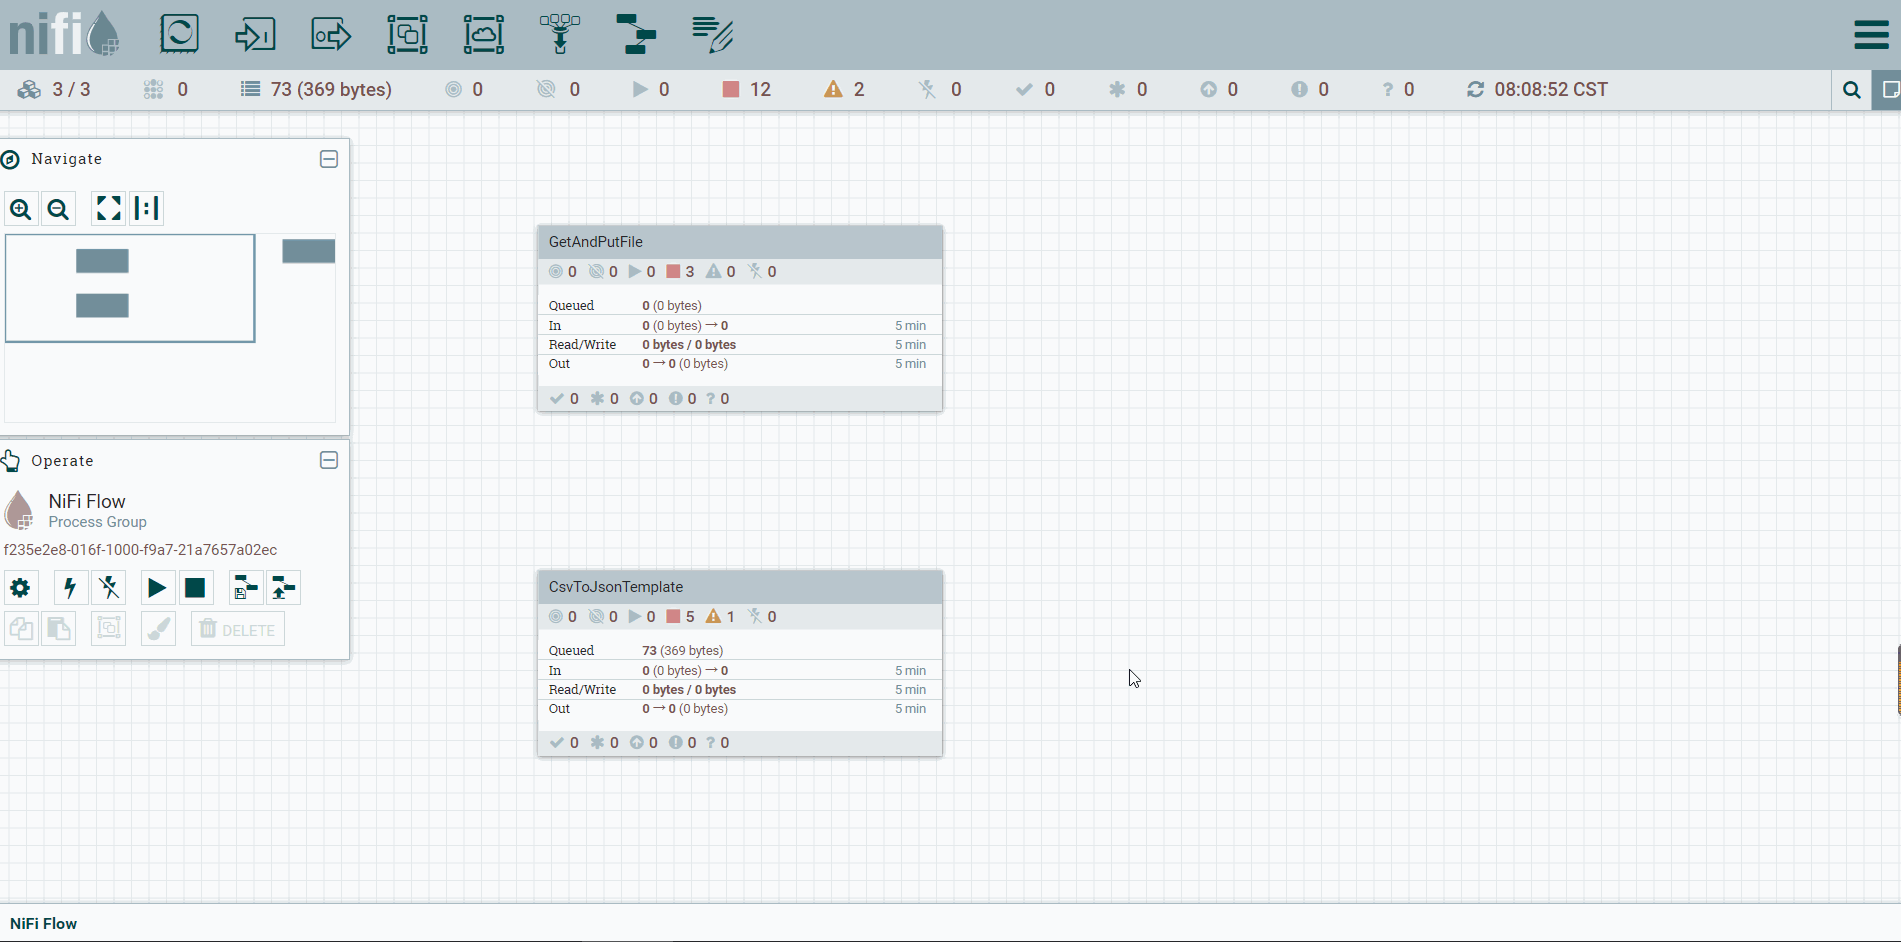Click the zoom in icon

point(21,209)
